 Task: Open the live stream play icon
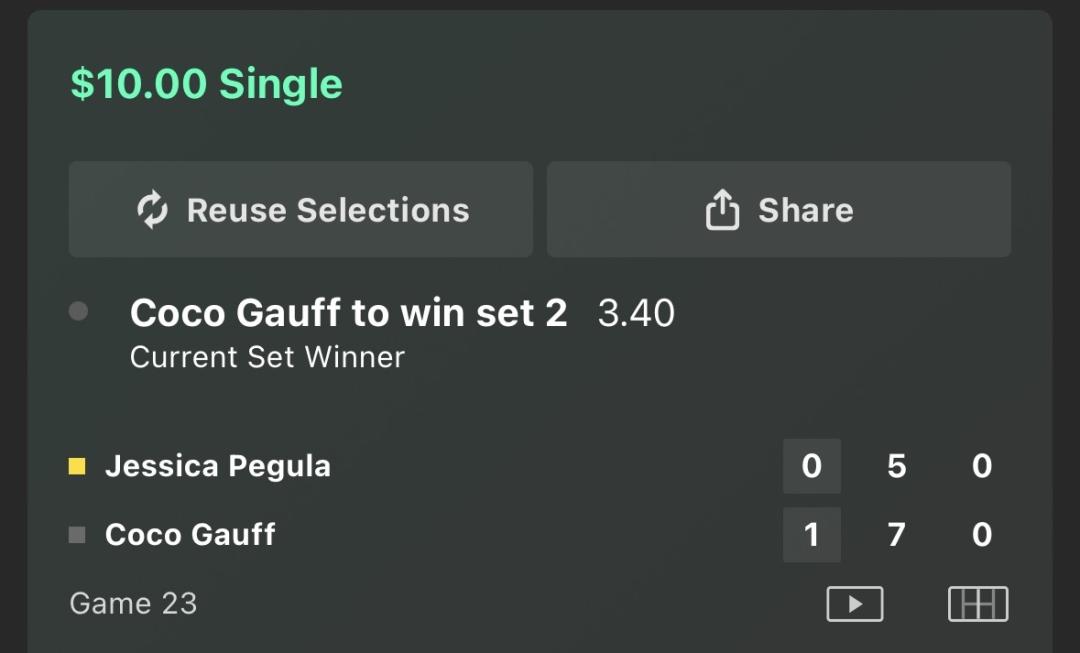click(854, 604)
